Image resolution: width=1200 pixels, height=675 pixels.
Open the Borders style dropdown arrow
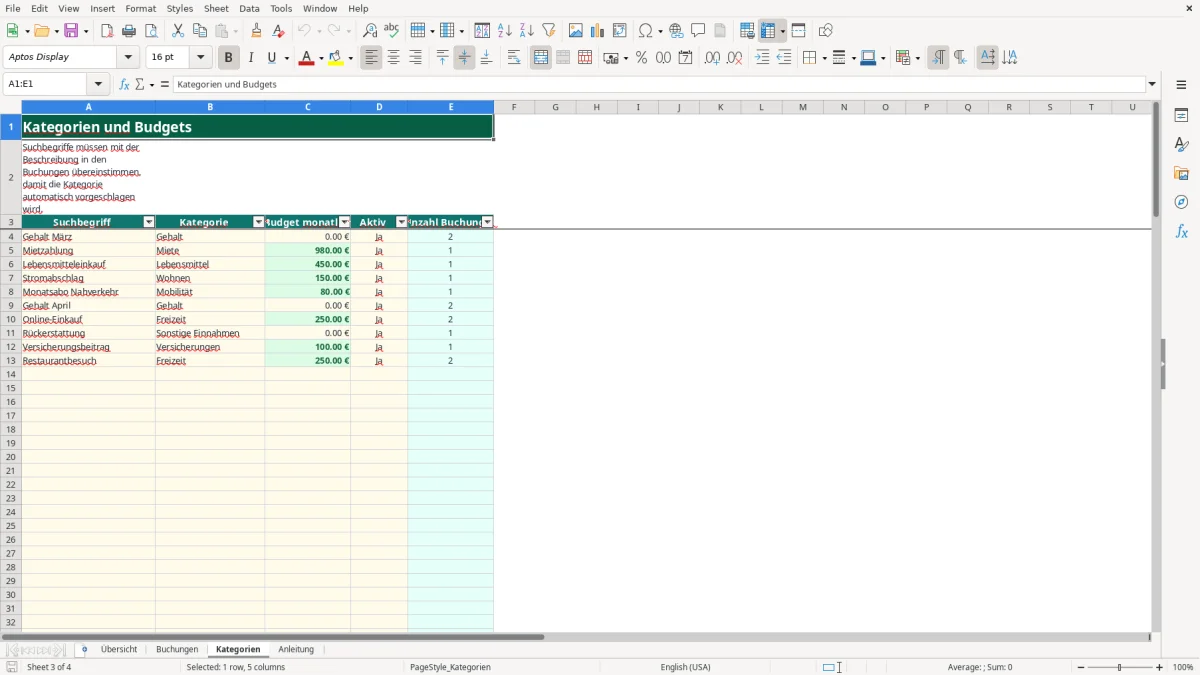(x=823, y=58)
